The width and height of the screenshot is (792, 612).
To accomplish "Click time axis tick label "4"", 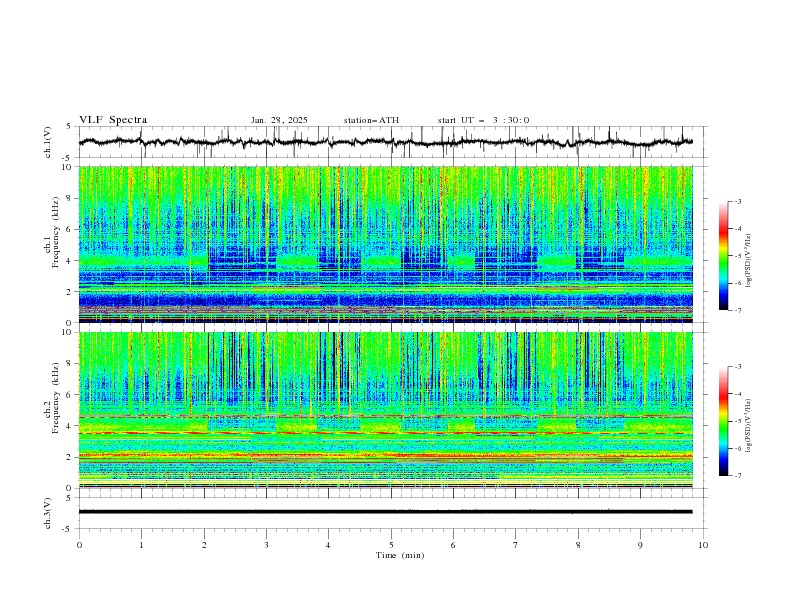I will [329, 545].
